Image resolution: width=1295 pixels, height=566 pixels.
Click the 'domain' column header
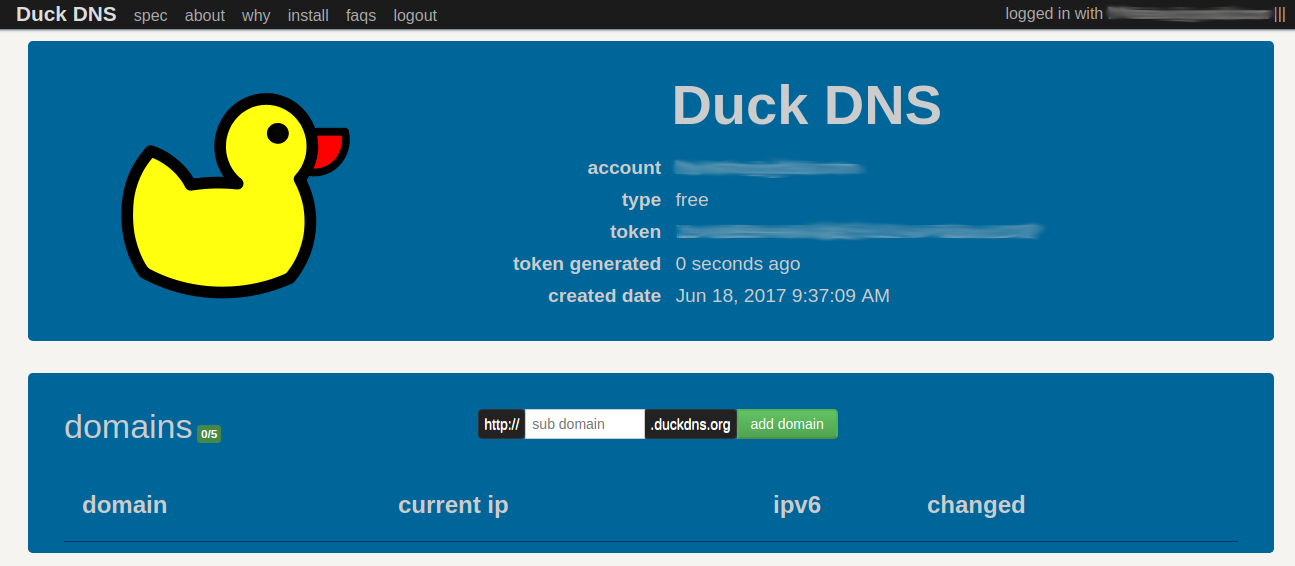pyautogui.click(x=125, y=505)
